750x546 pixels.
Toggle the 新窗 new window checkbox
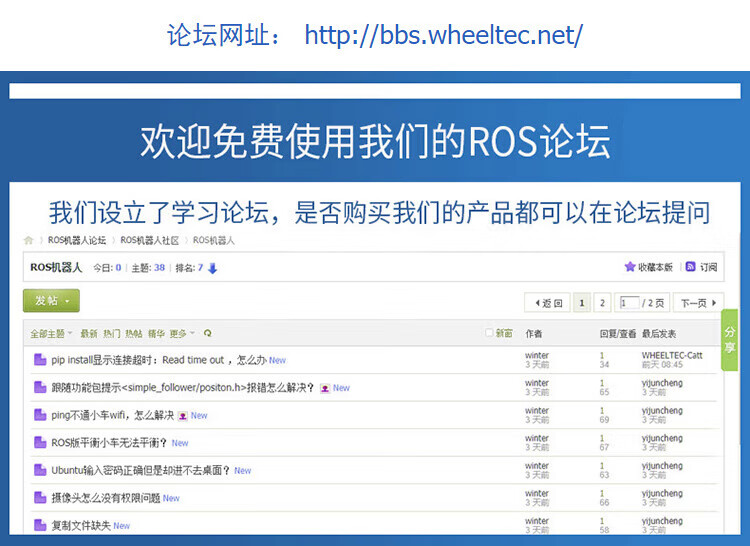(x=489, y=333)
